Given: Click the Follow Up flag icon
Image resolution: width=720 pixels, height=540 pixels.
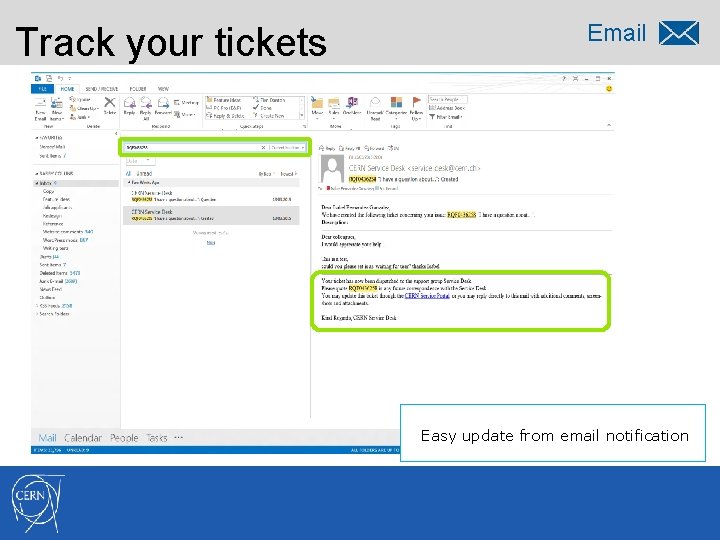Looking at the screenshot, I should point(416,101).
